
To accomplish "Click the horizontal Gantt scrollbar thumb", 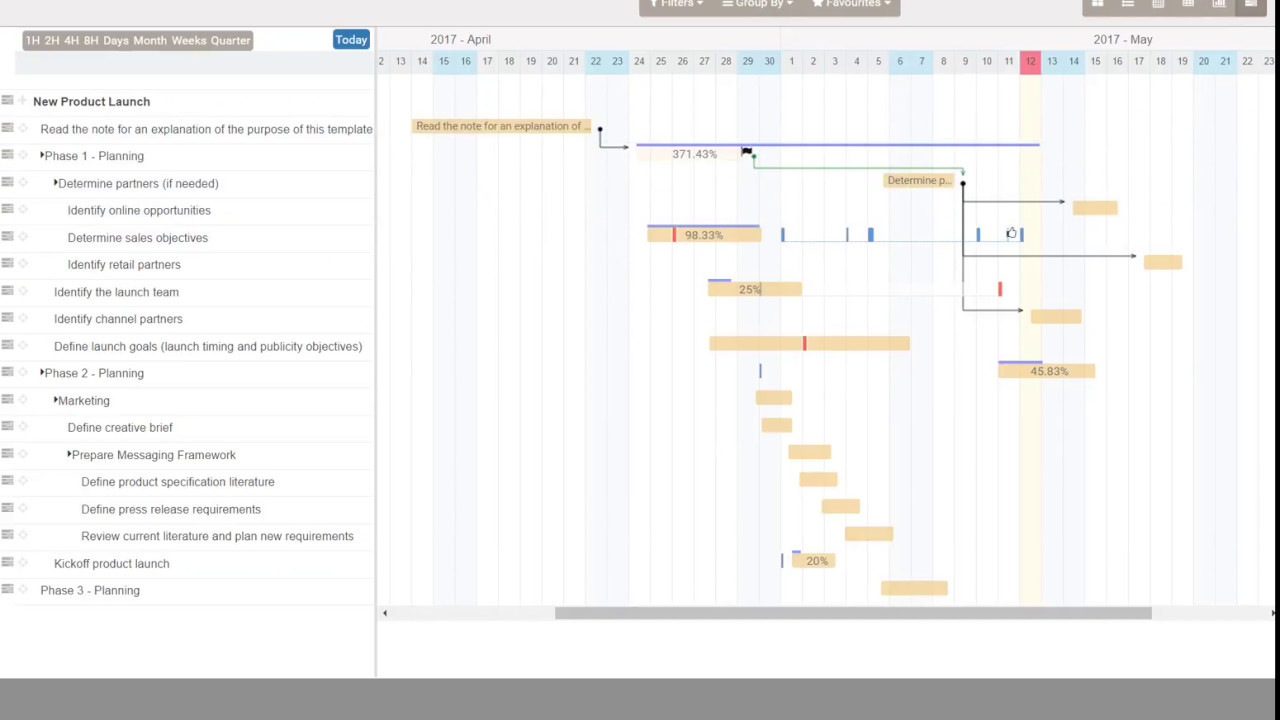I will coord(853,613).
